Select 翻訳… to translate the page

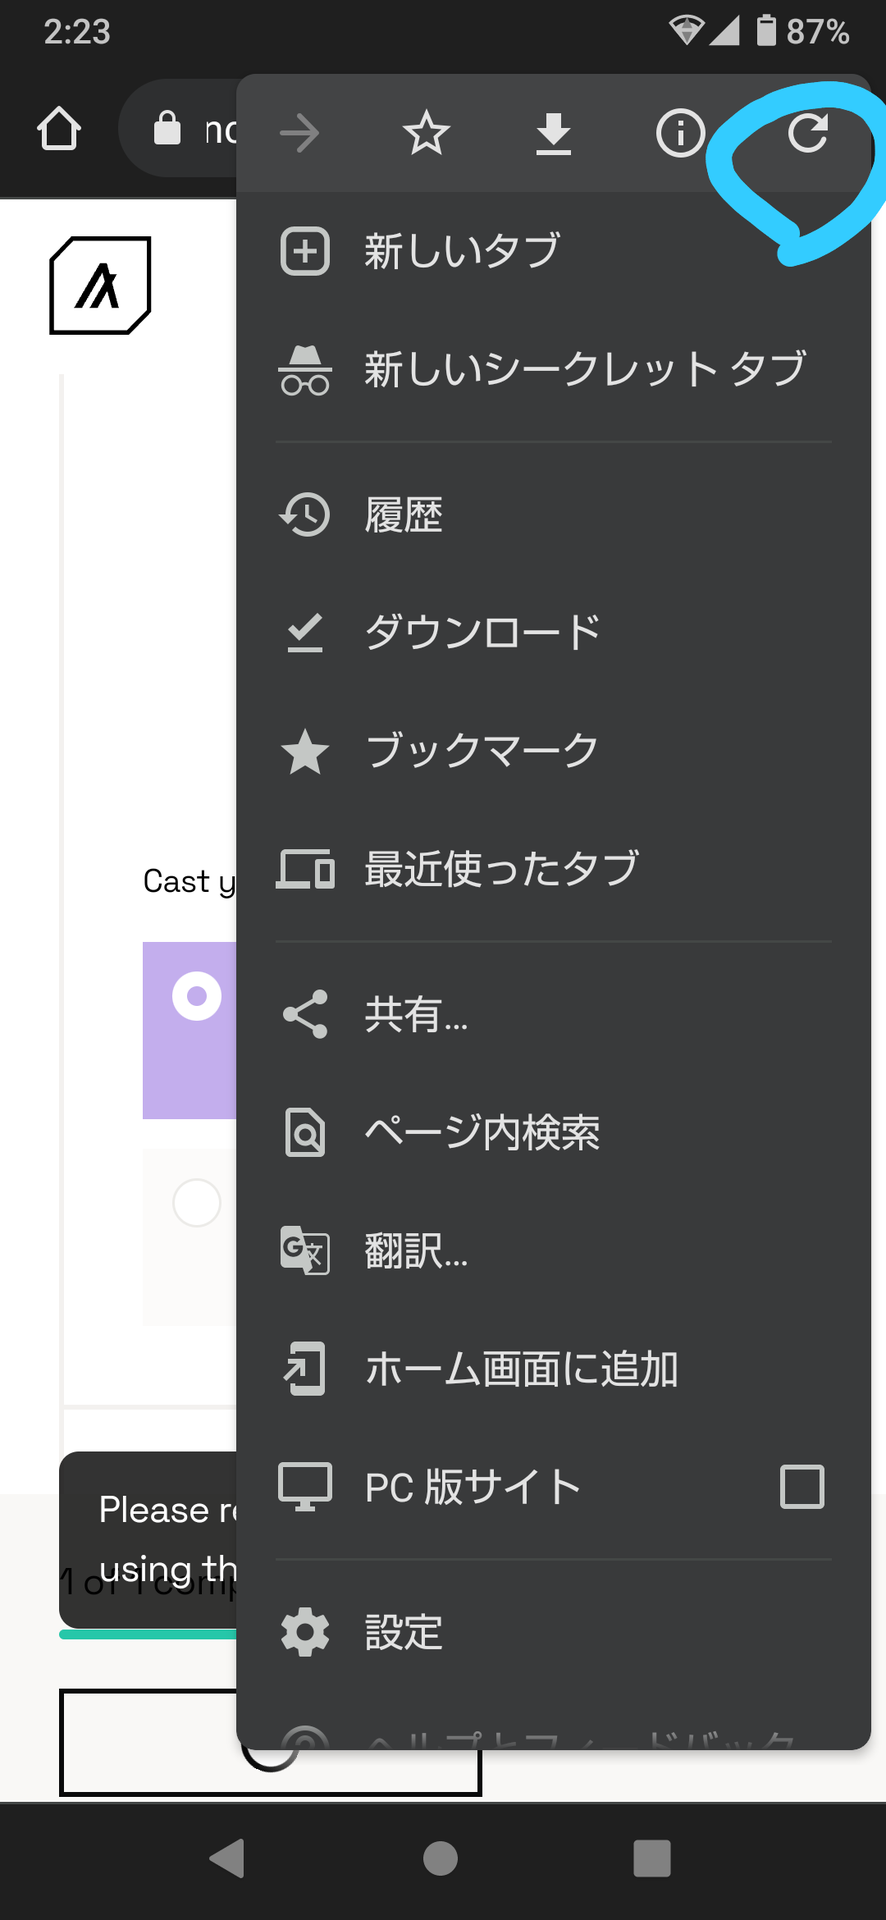(553, 1251)
